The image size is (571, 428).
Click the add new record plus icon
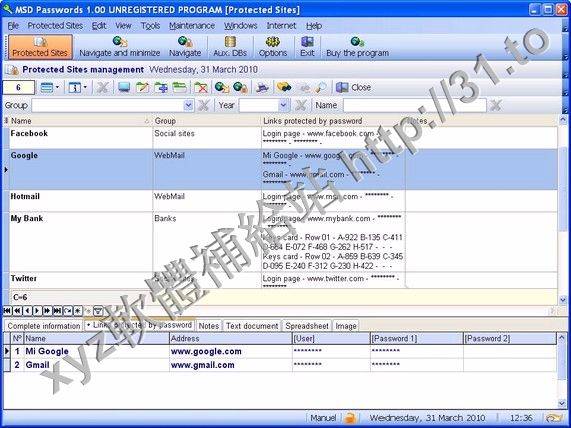[161, 87]
